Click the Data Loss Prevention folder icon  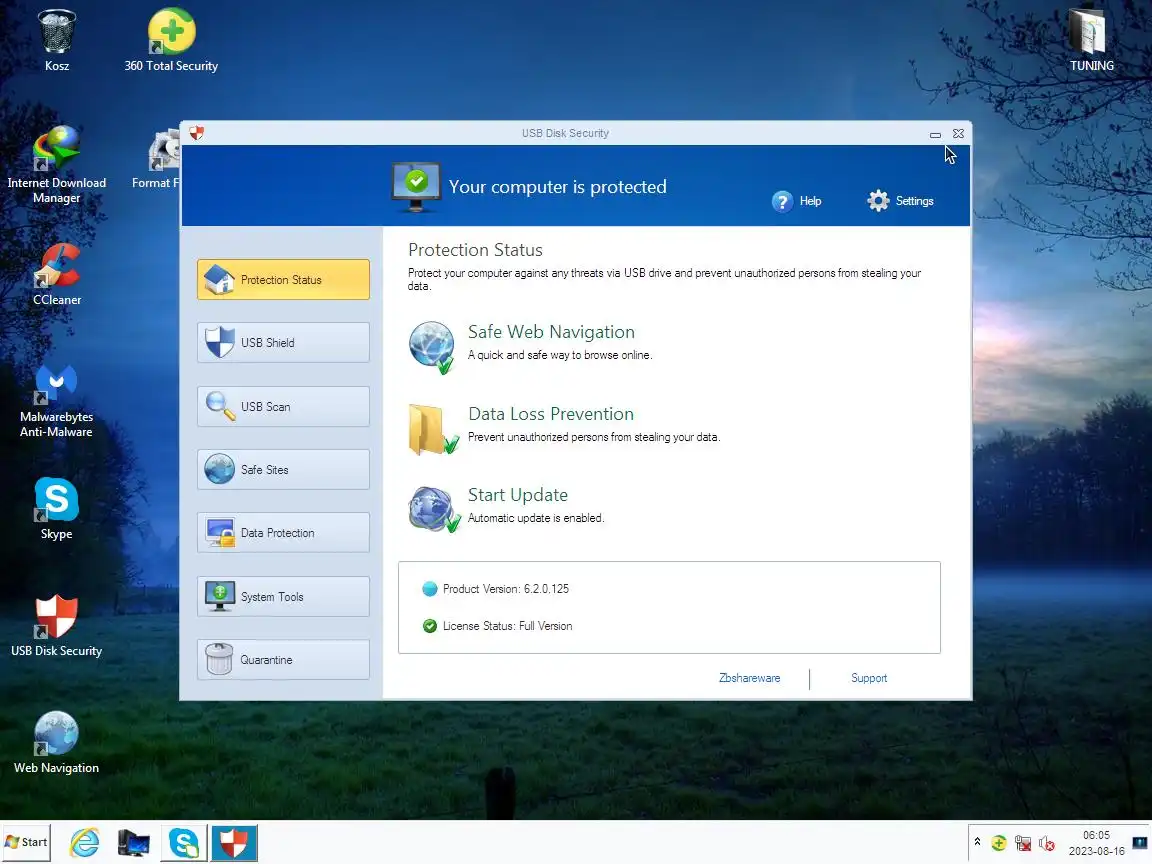433,429
